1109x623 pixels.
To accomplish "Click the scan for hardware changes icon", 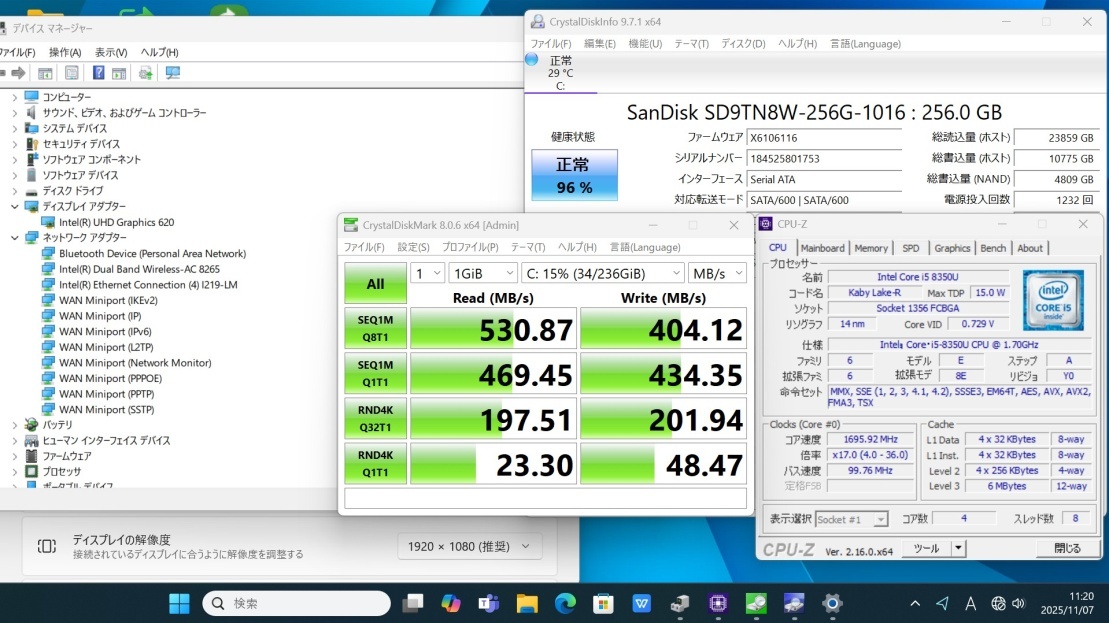I will [x=173, y=73].
